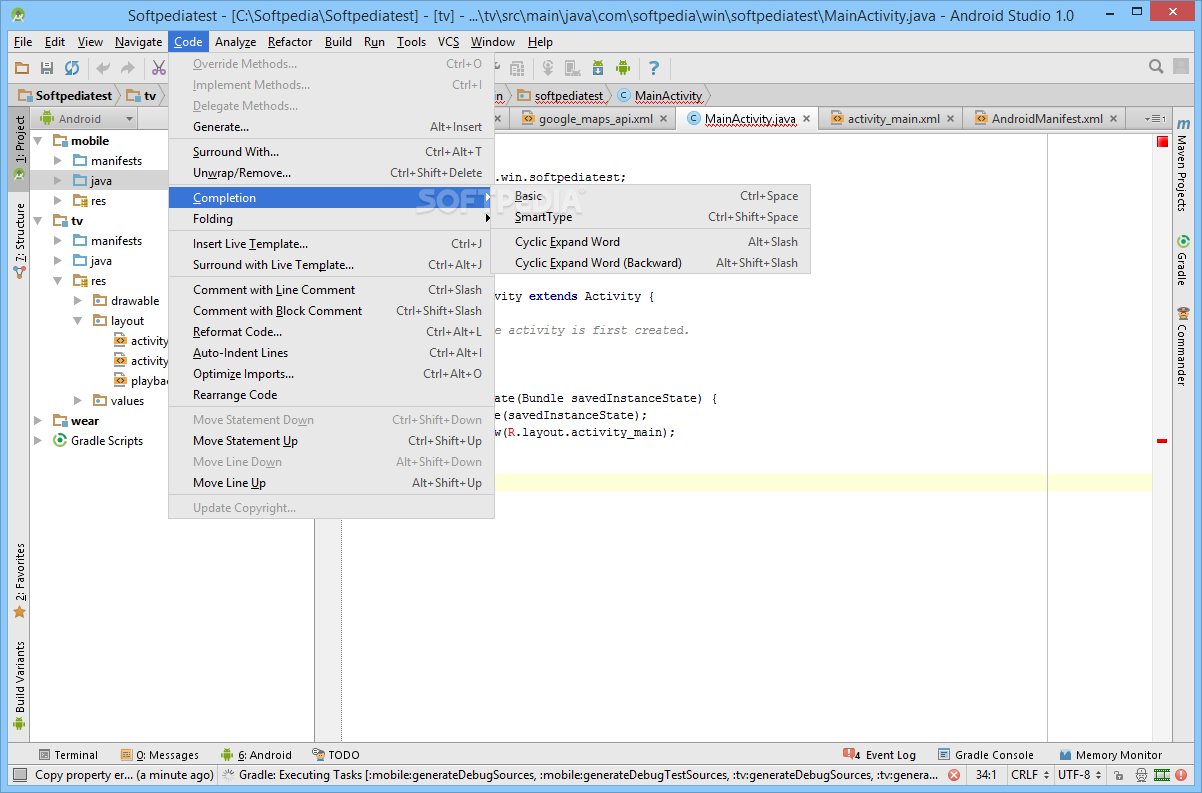The image size is (1202, 793).
Task: Collapse the mobile module node
Action: pyautogui.click(x=38, y=141)
